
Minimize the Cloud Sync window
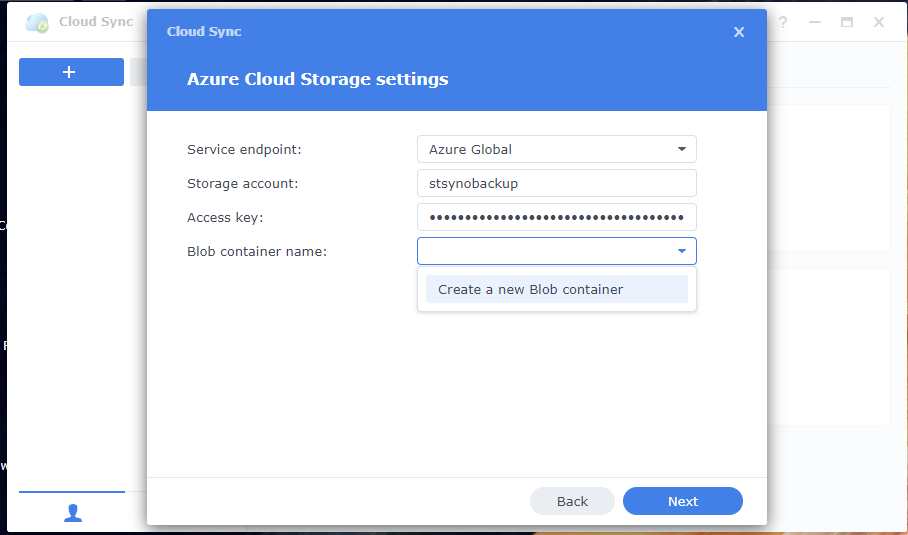(815, 22)
